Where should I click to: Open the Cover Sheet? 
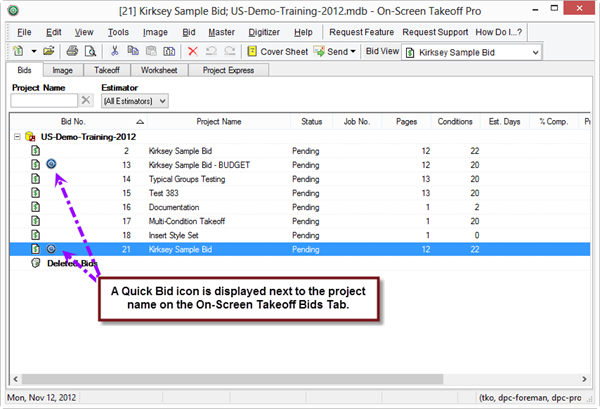click(278, 52)
